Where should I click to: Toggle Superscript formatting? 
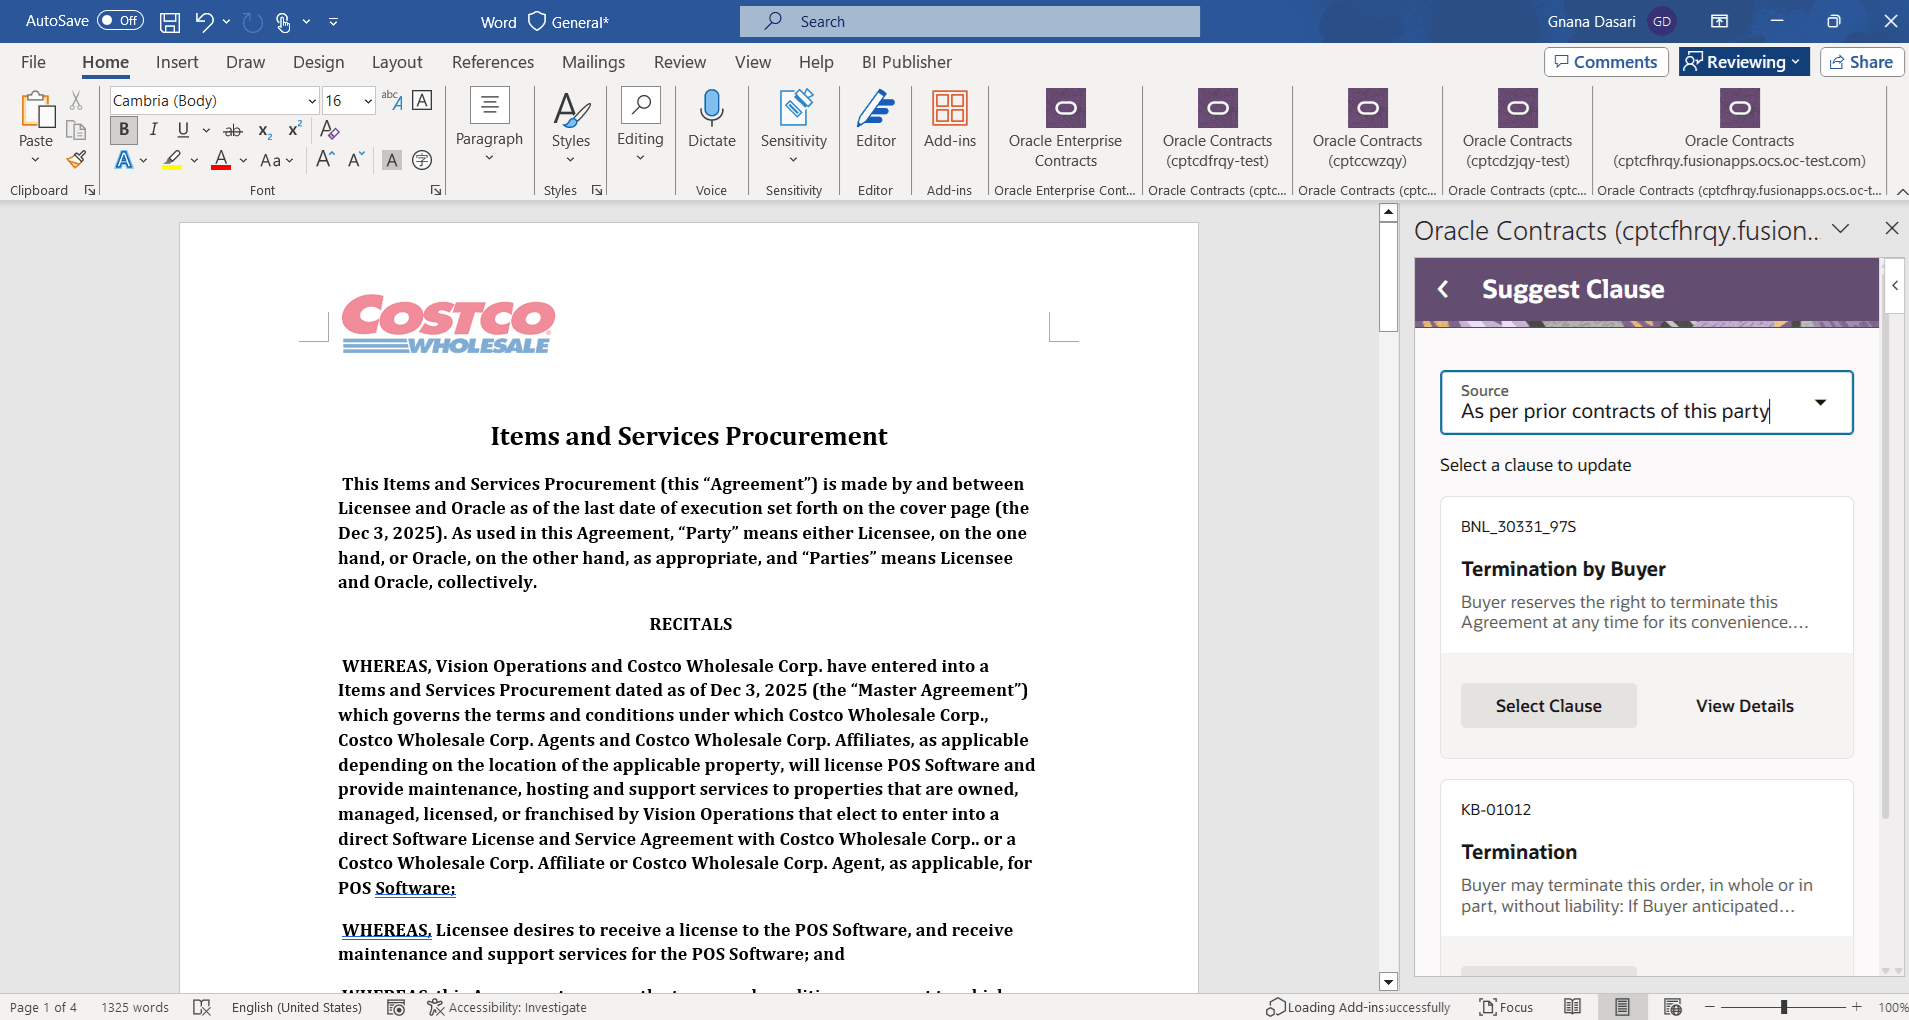coord(294,130)
